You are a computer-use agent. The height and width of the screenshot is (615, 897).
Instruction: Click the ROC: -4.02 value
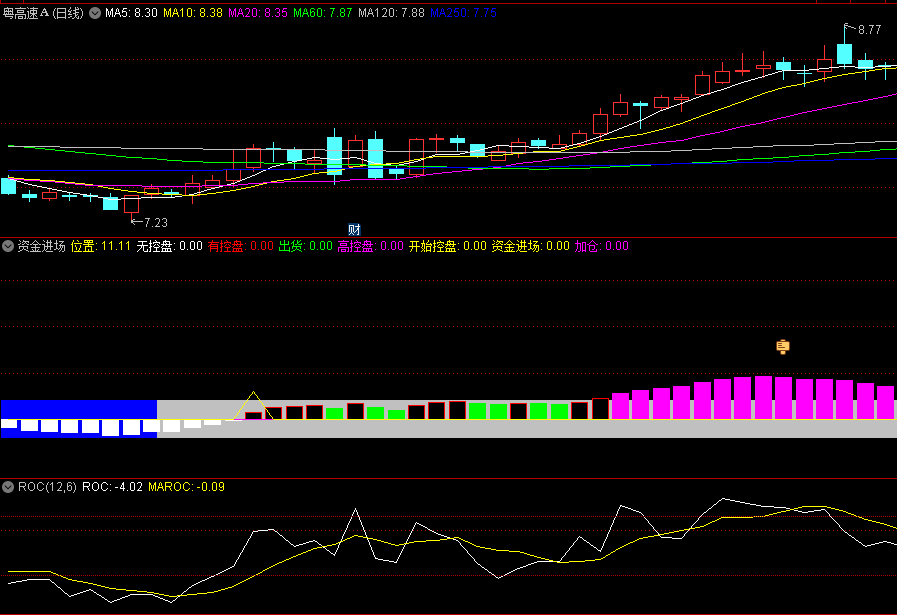tap(112, 487)
